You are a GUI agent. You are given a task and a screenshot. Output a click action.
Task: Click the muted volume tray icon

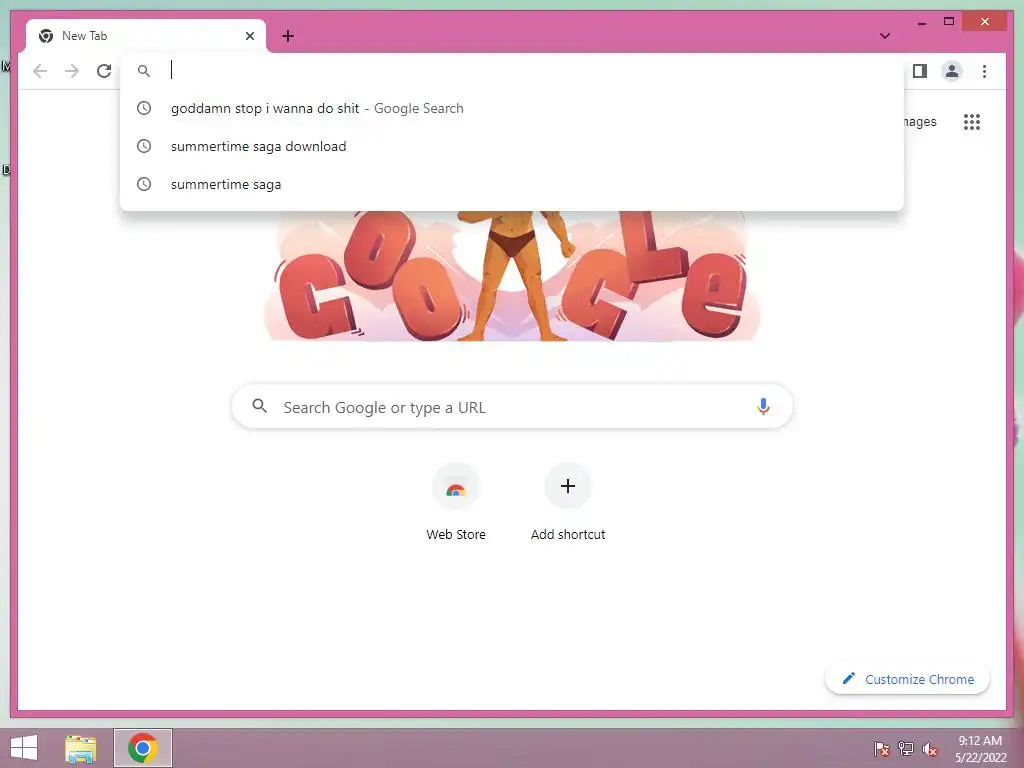(x=930, y=749)
